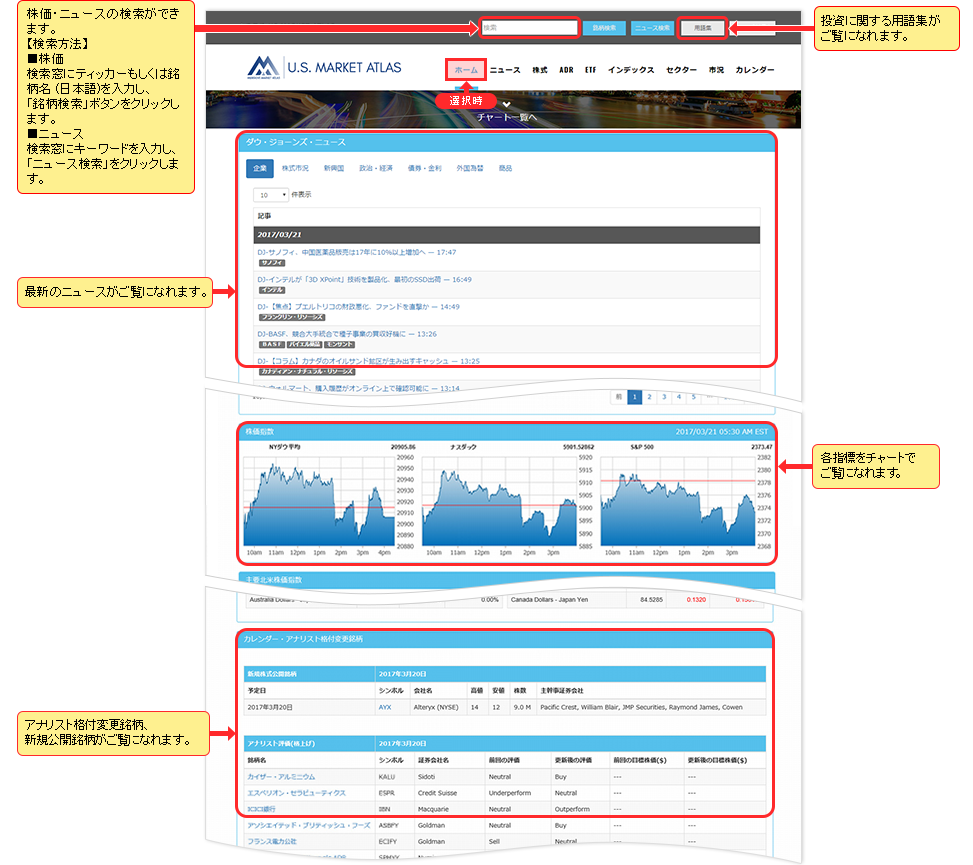Click the Alteryx (NYSE) company cell

pyautogui.click(x=436, y=707)
